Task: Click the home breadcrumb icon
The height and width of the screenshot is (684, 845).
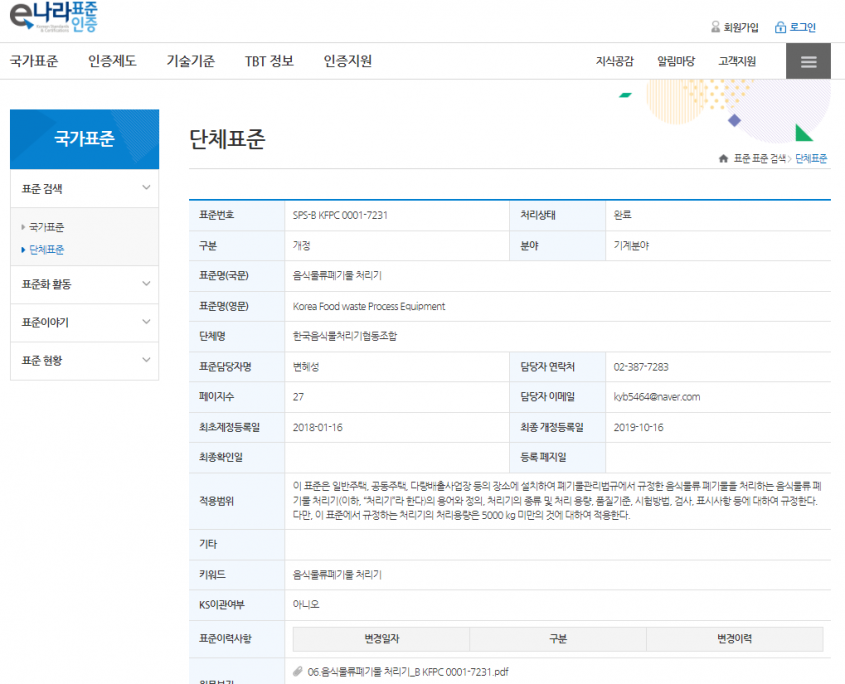Action: [x=723, y=159]
